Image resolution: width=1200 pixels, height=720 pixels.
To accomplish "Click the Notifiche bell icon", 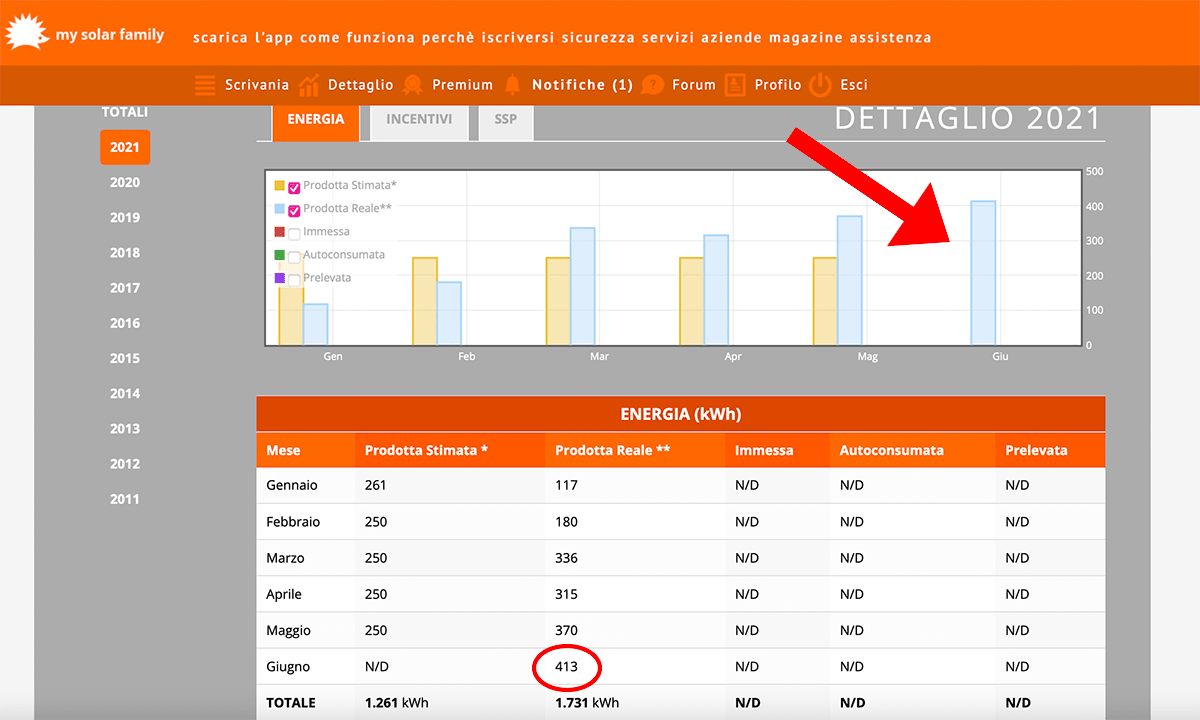I will (x=513, y=85).
